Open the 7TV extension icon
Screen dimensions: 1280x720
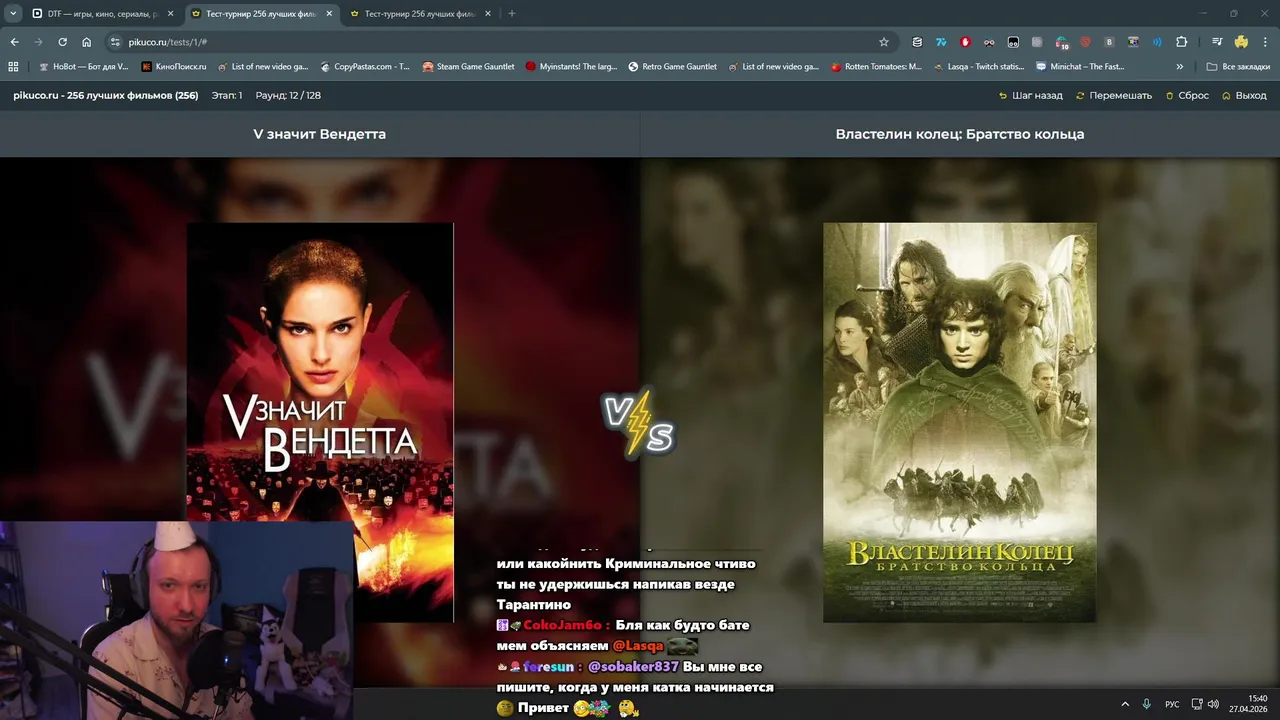pos(941,42)
